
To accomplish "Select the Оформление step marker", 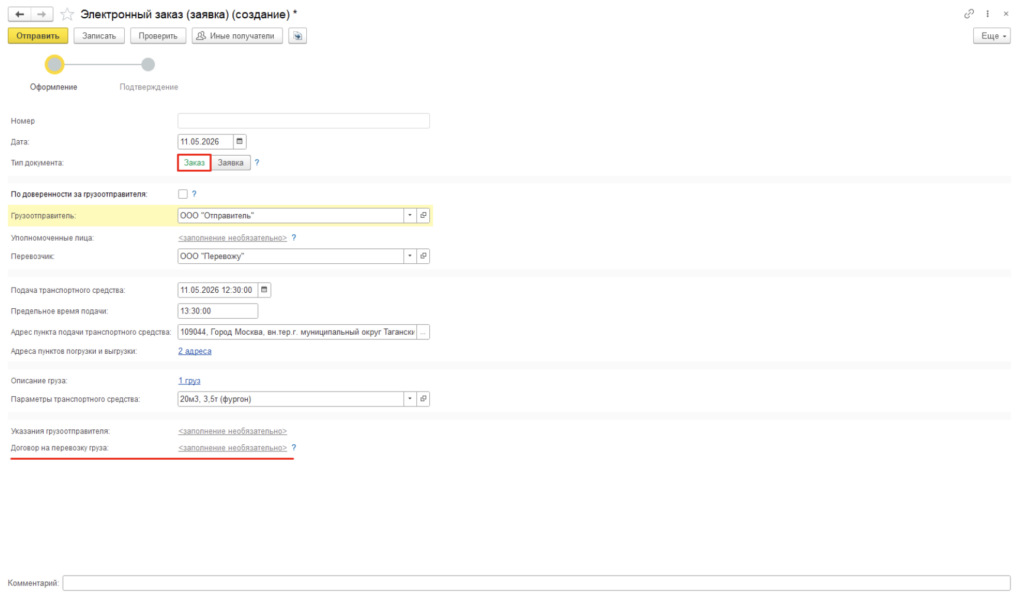I will click(54, 65).
